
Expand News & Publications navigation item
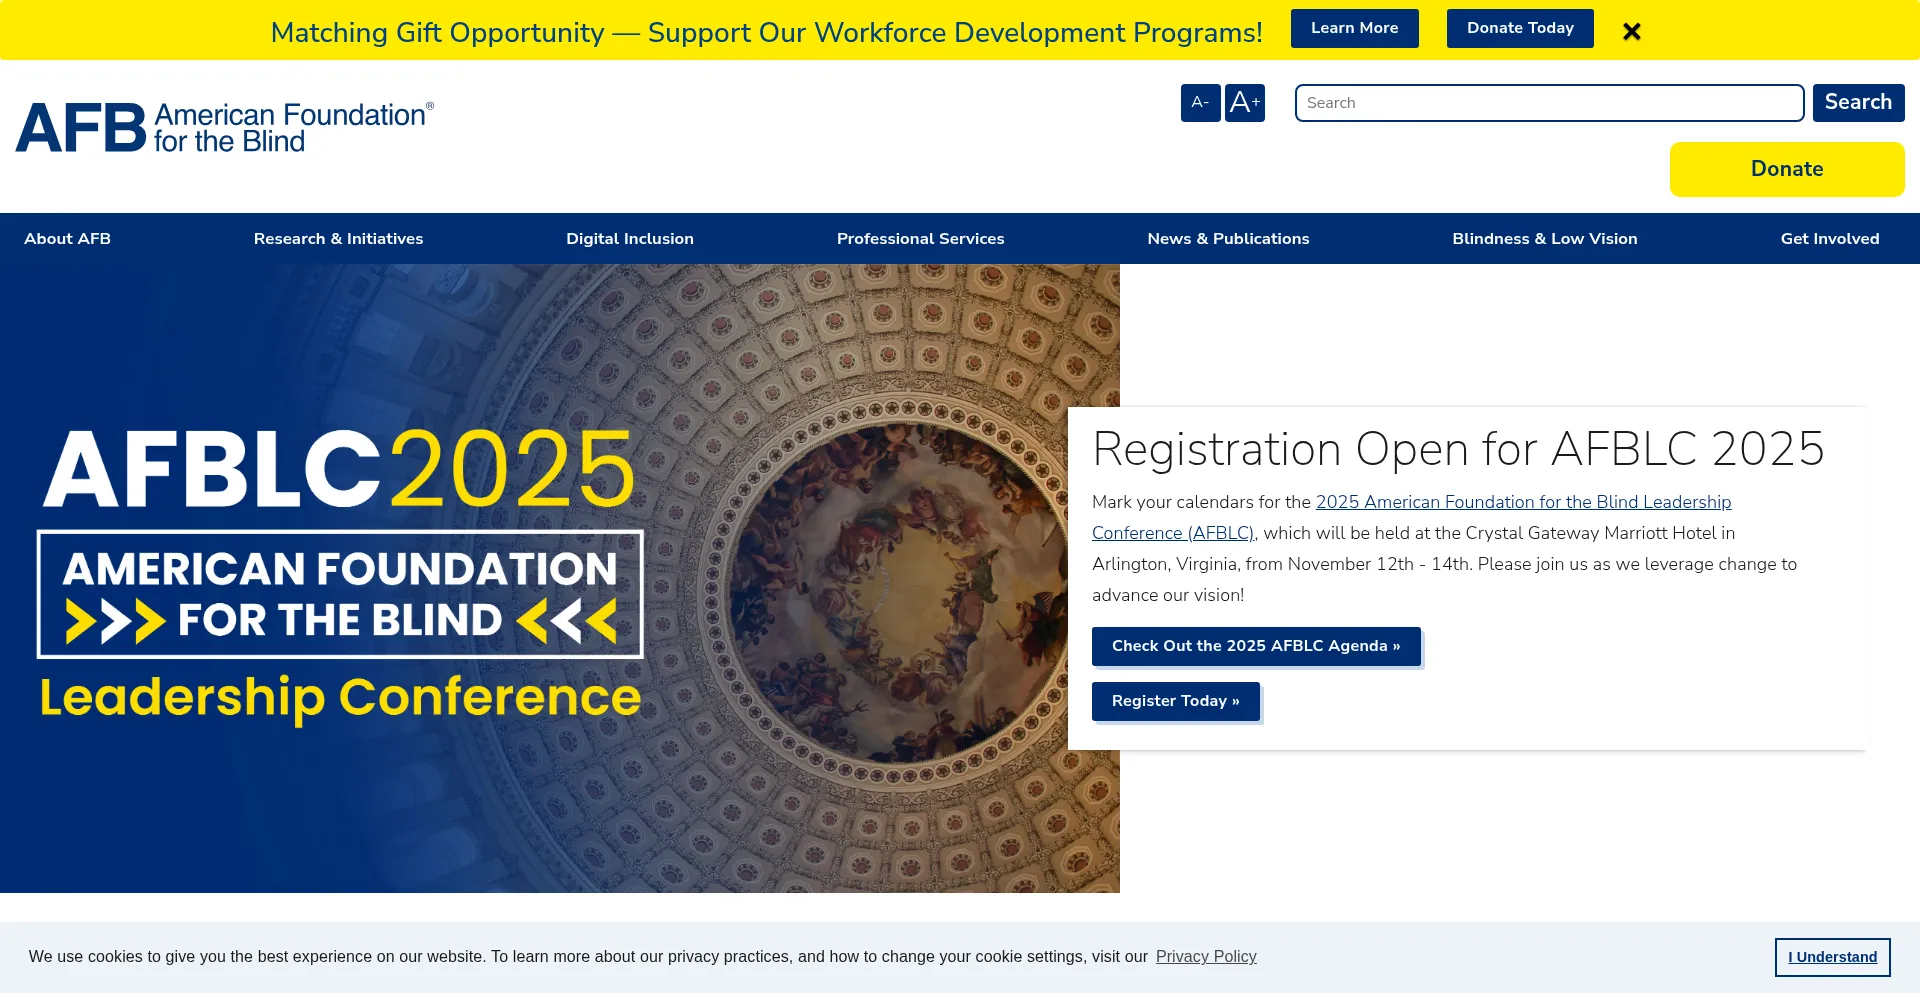(1228, 239)
